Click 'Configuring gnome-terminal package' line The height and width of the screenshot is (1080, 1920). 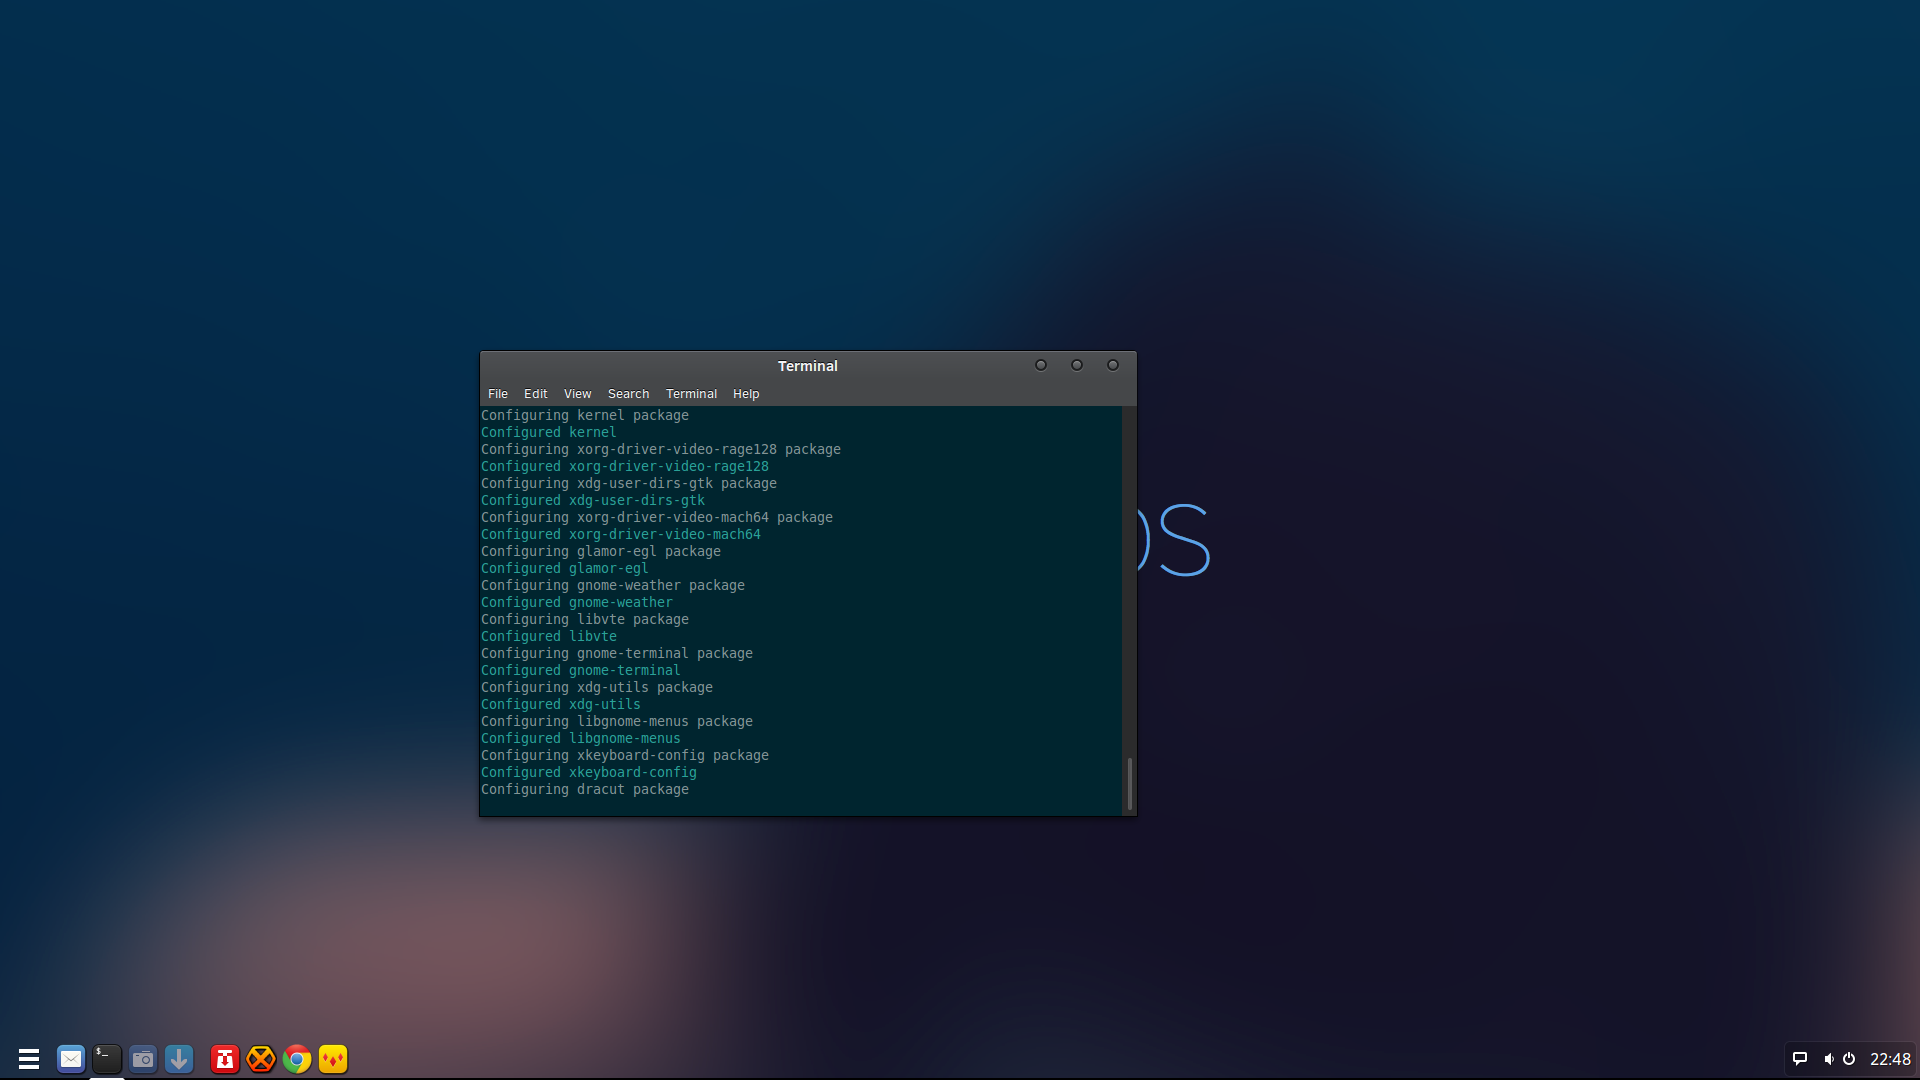pyautogui.click(x=617, y=653)
